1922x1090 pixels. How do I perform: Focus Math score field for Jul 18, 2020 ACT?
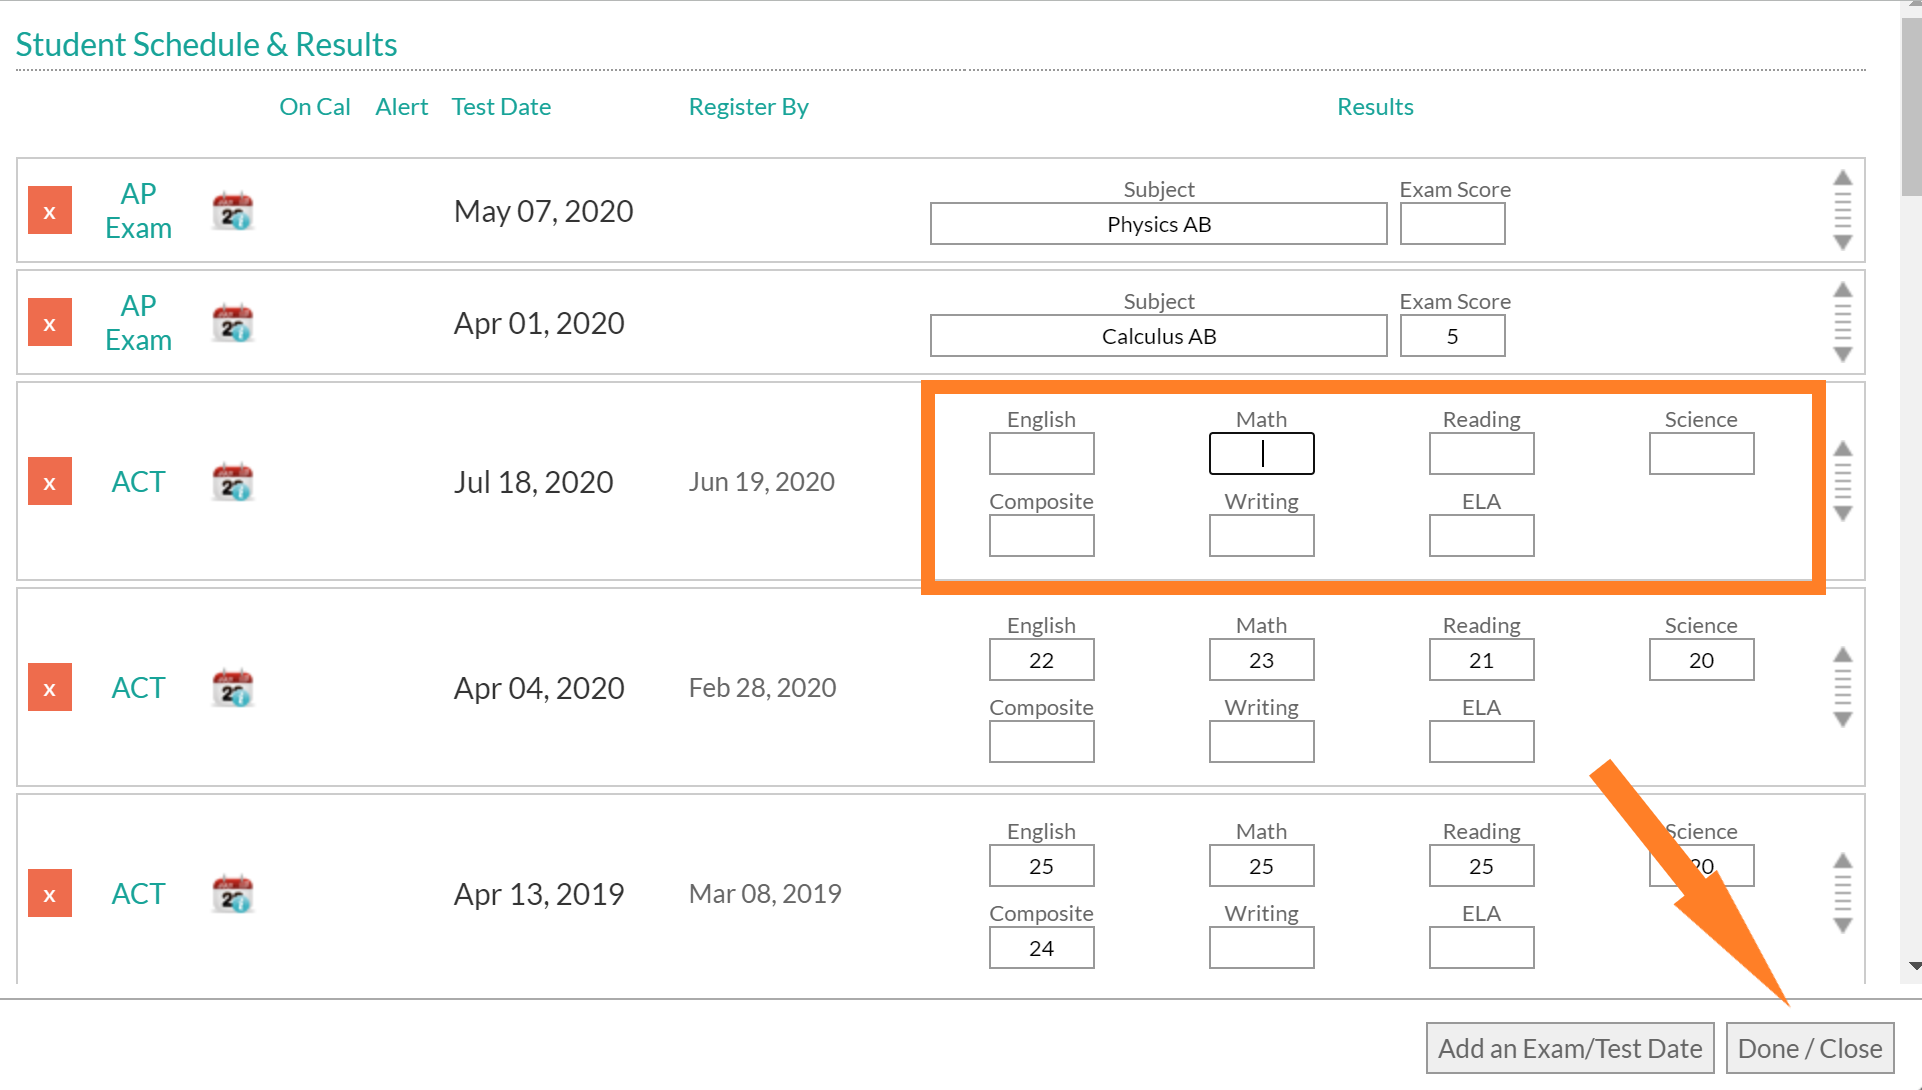coord(1261,454)
